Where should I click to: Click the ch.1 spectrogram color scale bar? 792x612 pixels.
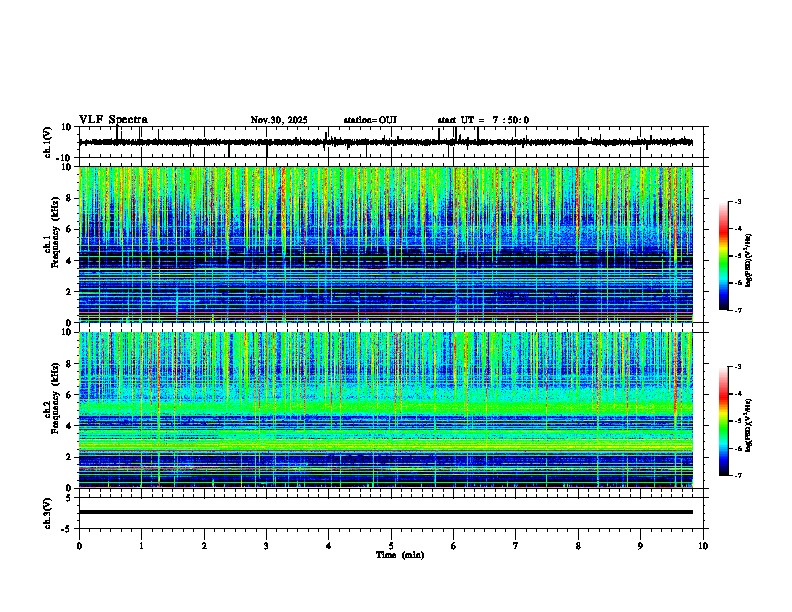click(724, 256)
